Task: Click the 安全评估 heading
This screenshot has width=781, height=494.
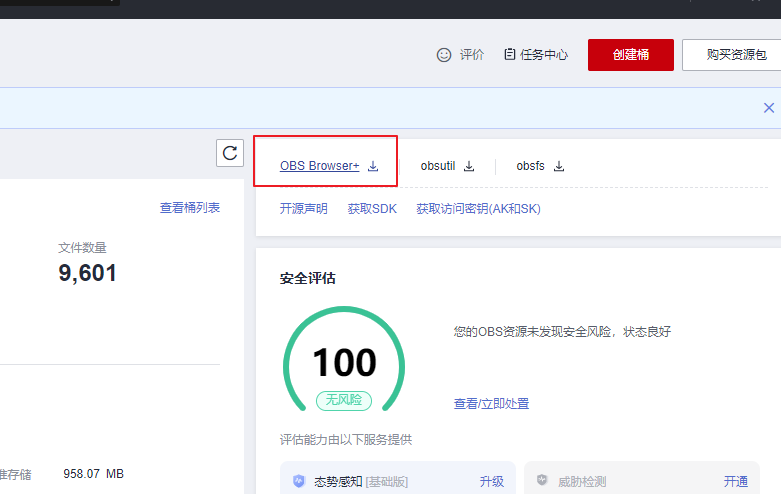Action: (x=308, y=278)
